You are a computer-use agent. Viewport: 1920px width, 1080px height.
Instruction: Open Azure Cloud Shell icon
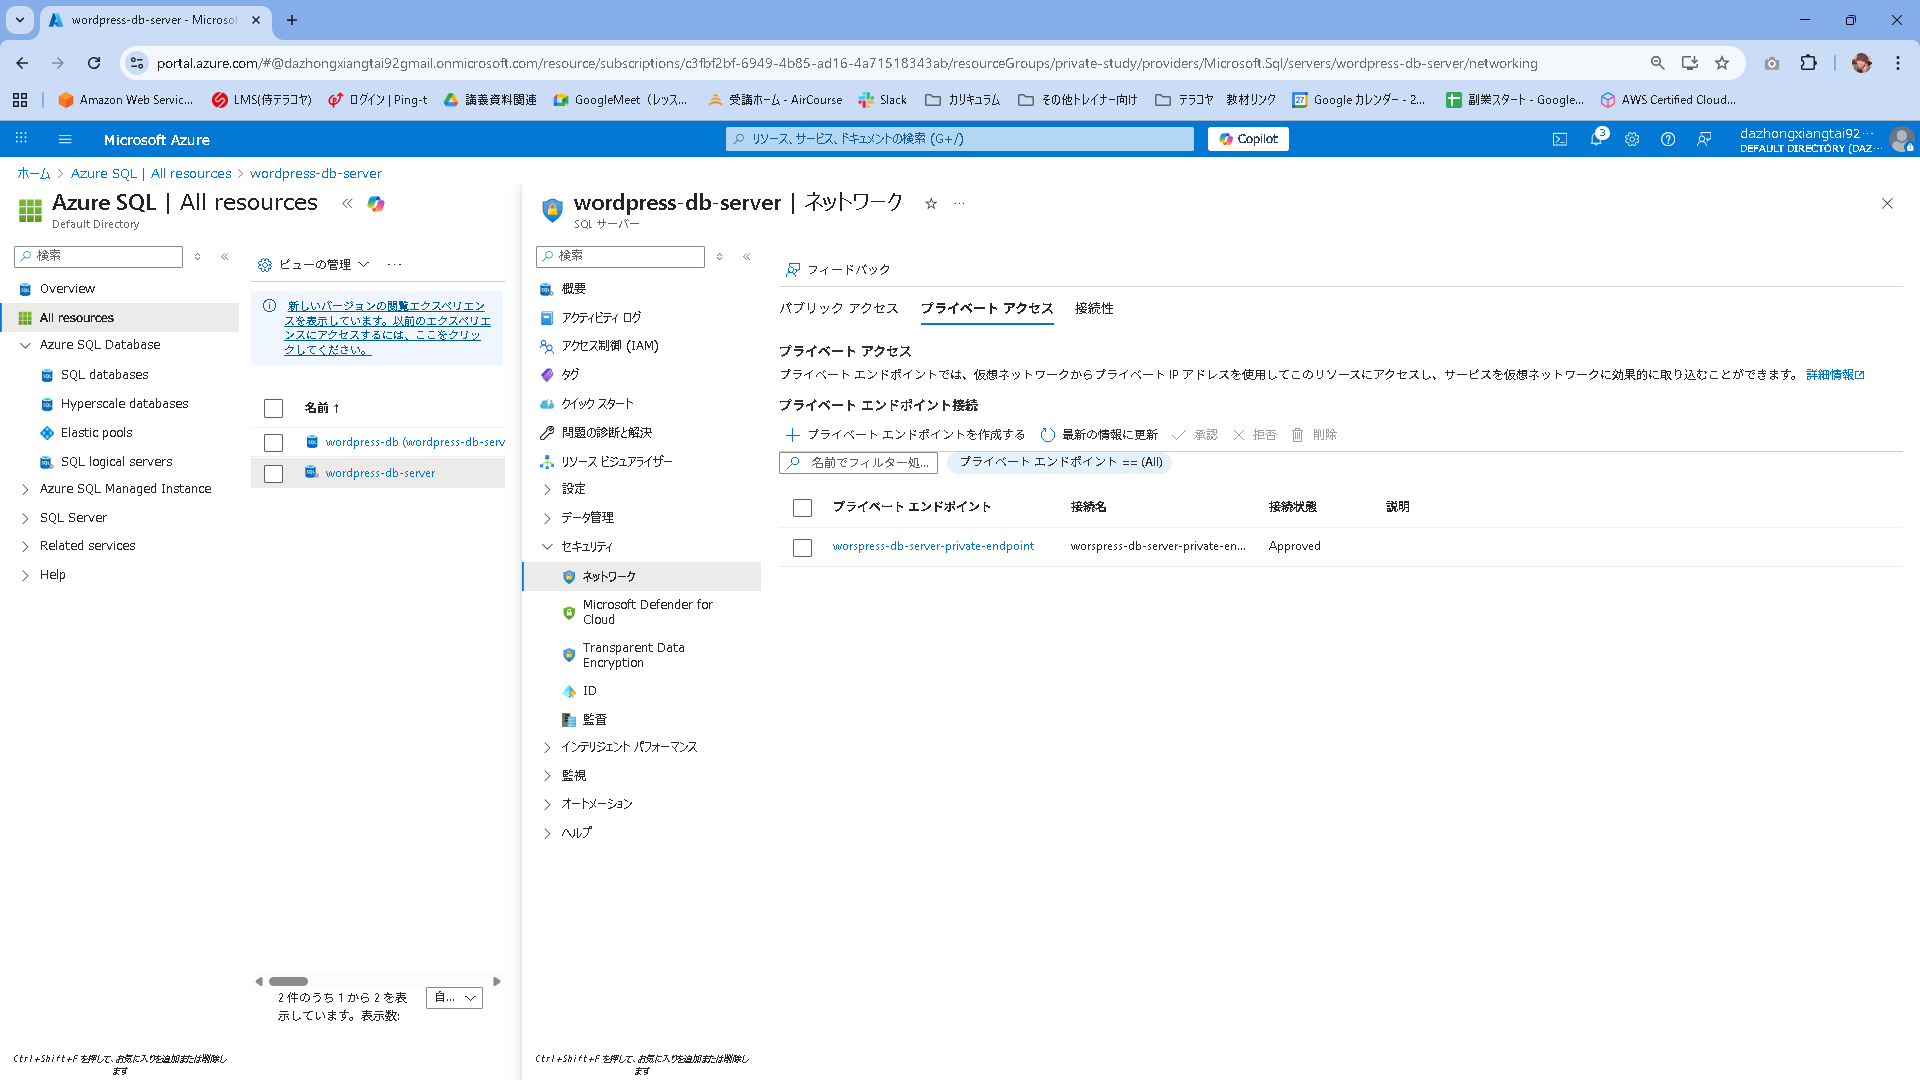coord(1559,139)
